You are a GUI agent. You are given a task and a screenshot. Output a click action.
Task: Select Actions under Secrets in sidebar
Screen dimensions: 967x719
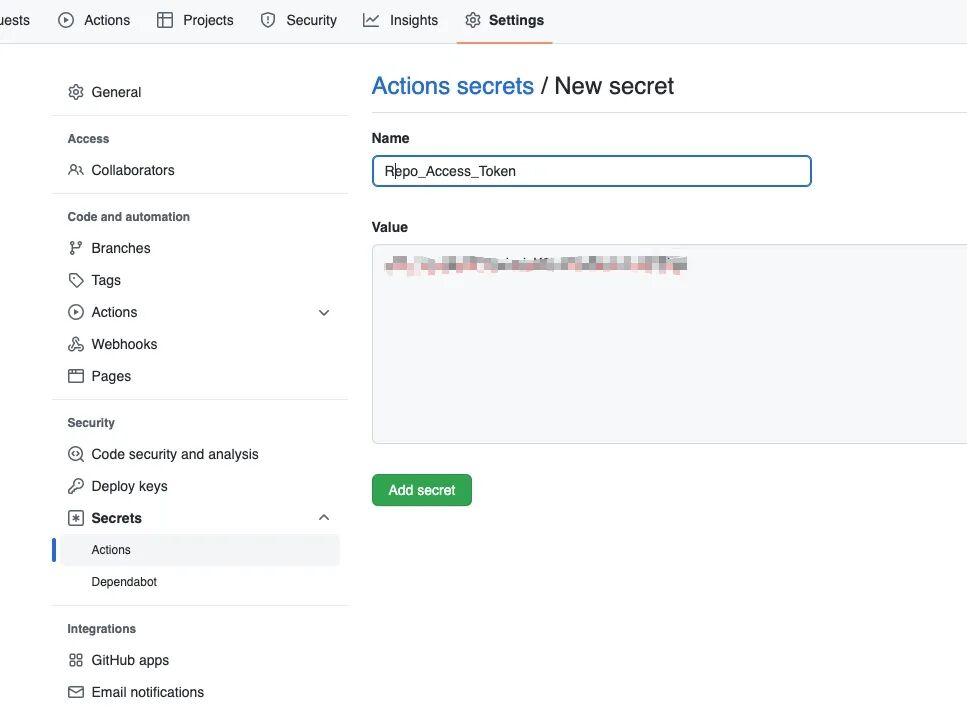200,549
